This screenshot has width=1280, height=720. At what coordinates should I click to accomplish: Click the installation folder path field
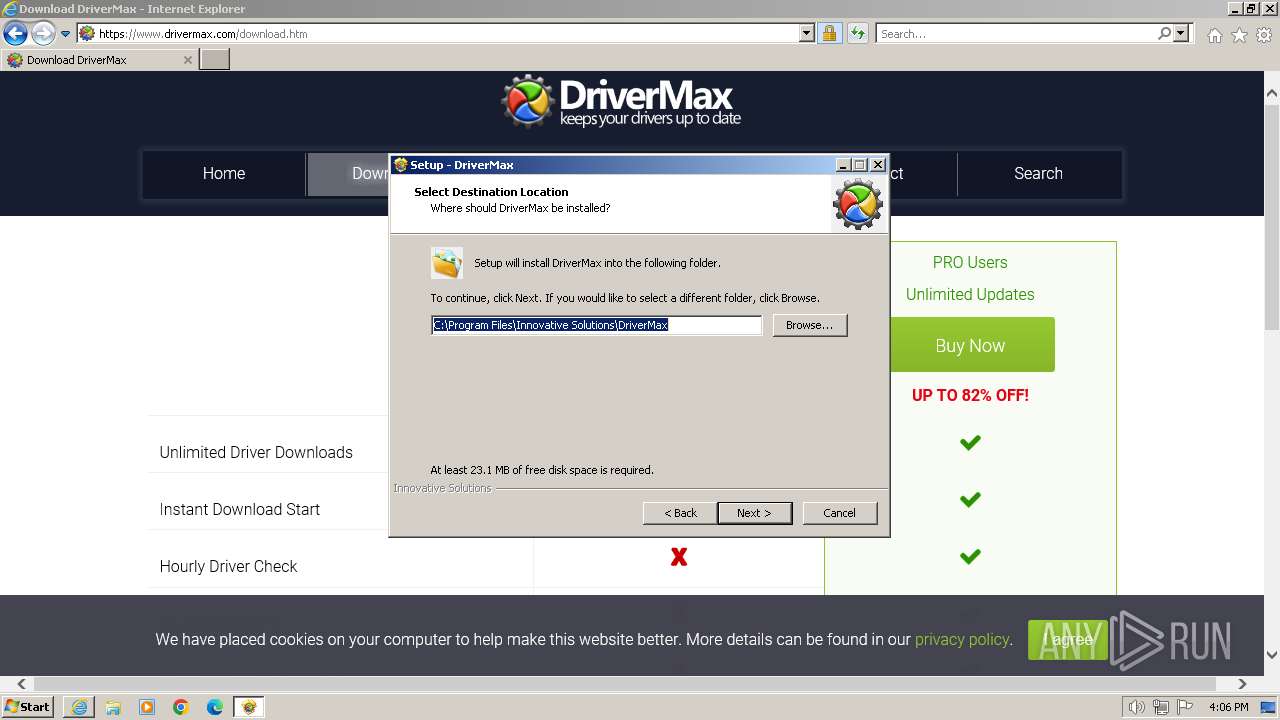point(596,325)
